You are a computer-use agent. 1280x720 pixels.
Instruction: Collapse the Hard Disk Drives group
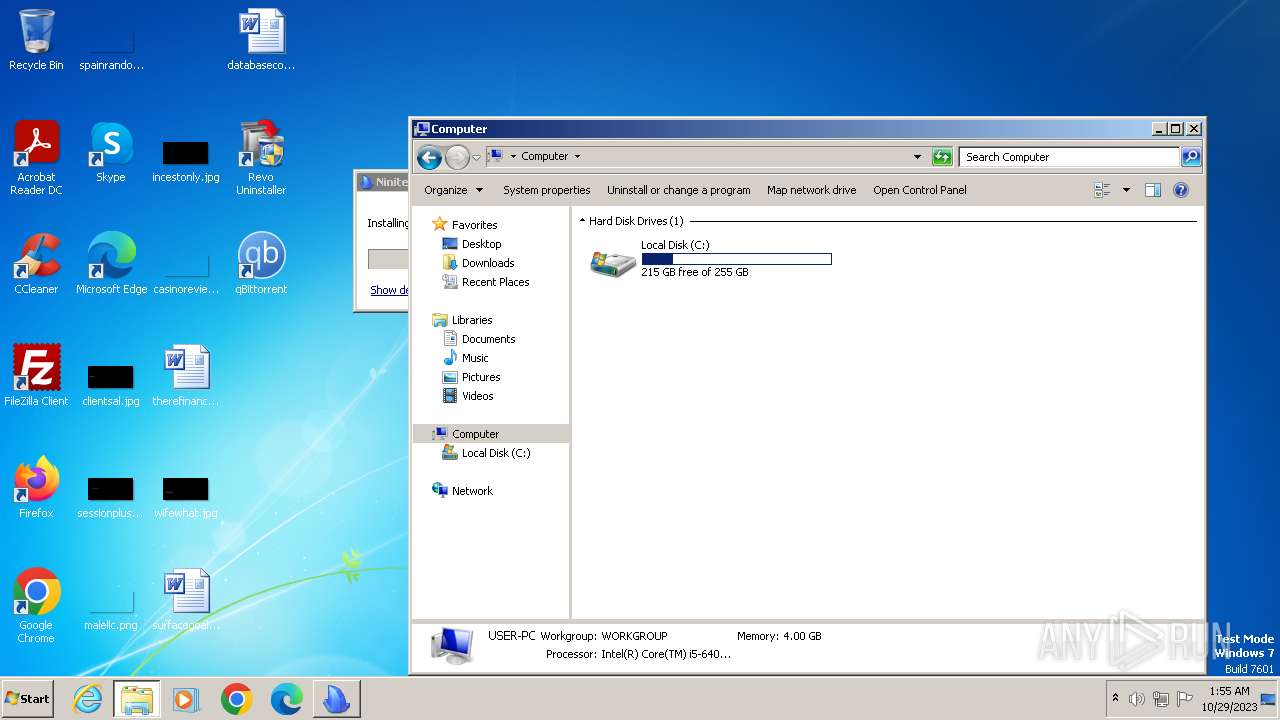(x=582, y=221)
